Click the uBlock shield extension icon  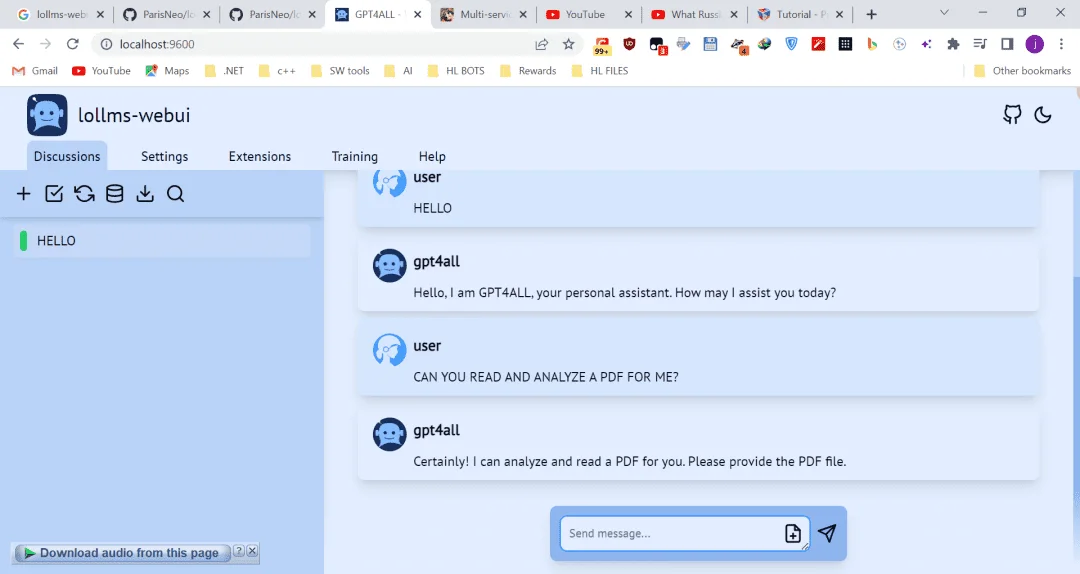click(x=629, y=44)
